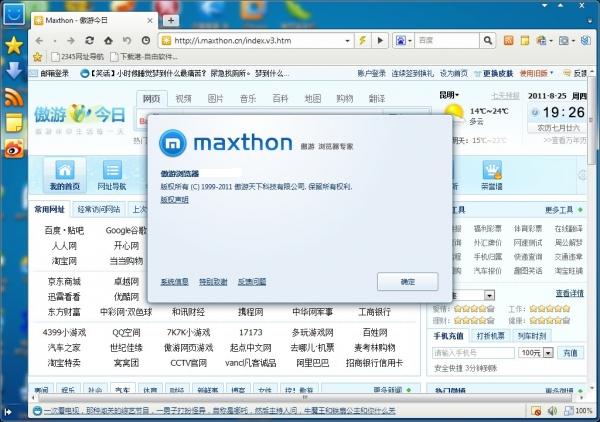
Task: Go forward with the forward arrow
Action: click(x=71, y=41)
